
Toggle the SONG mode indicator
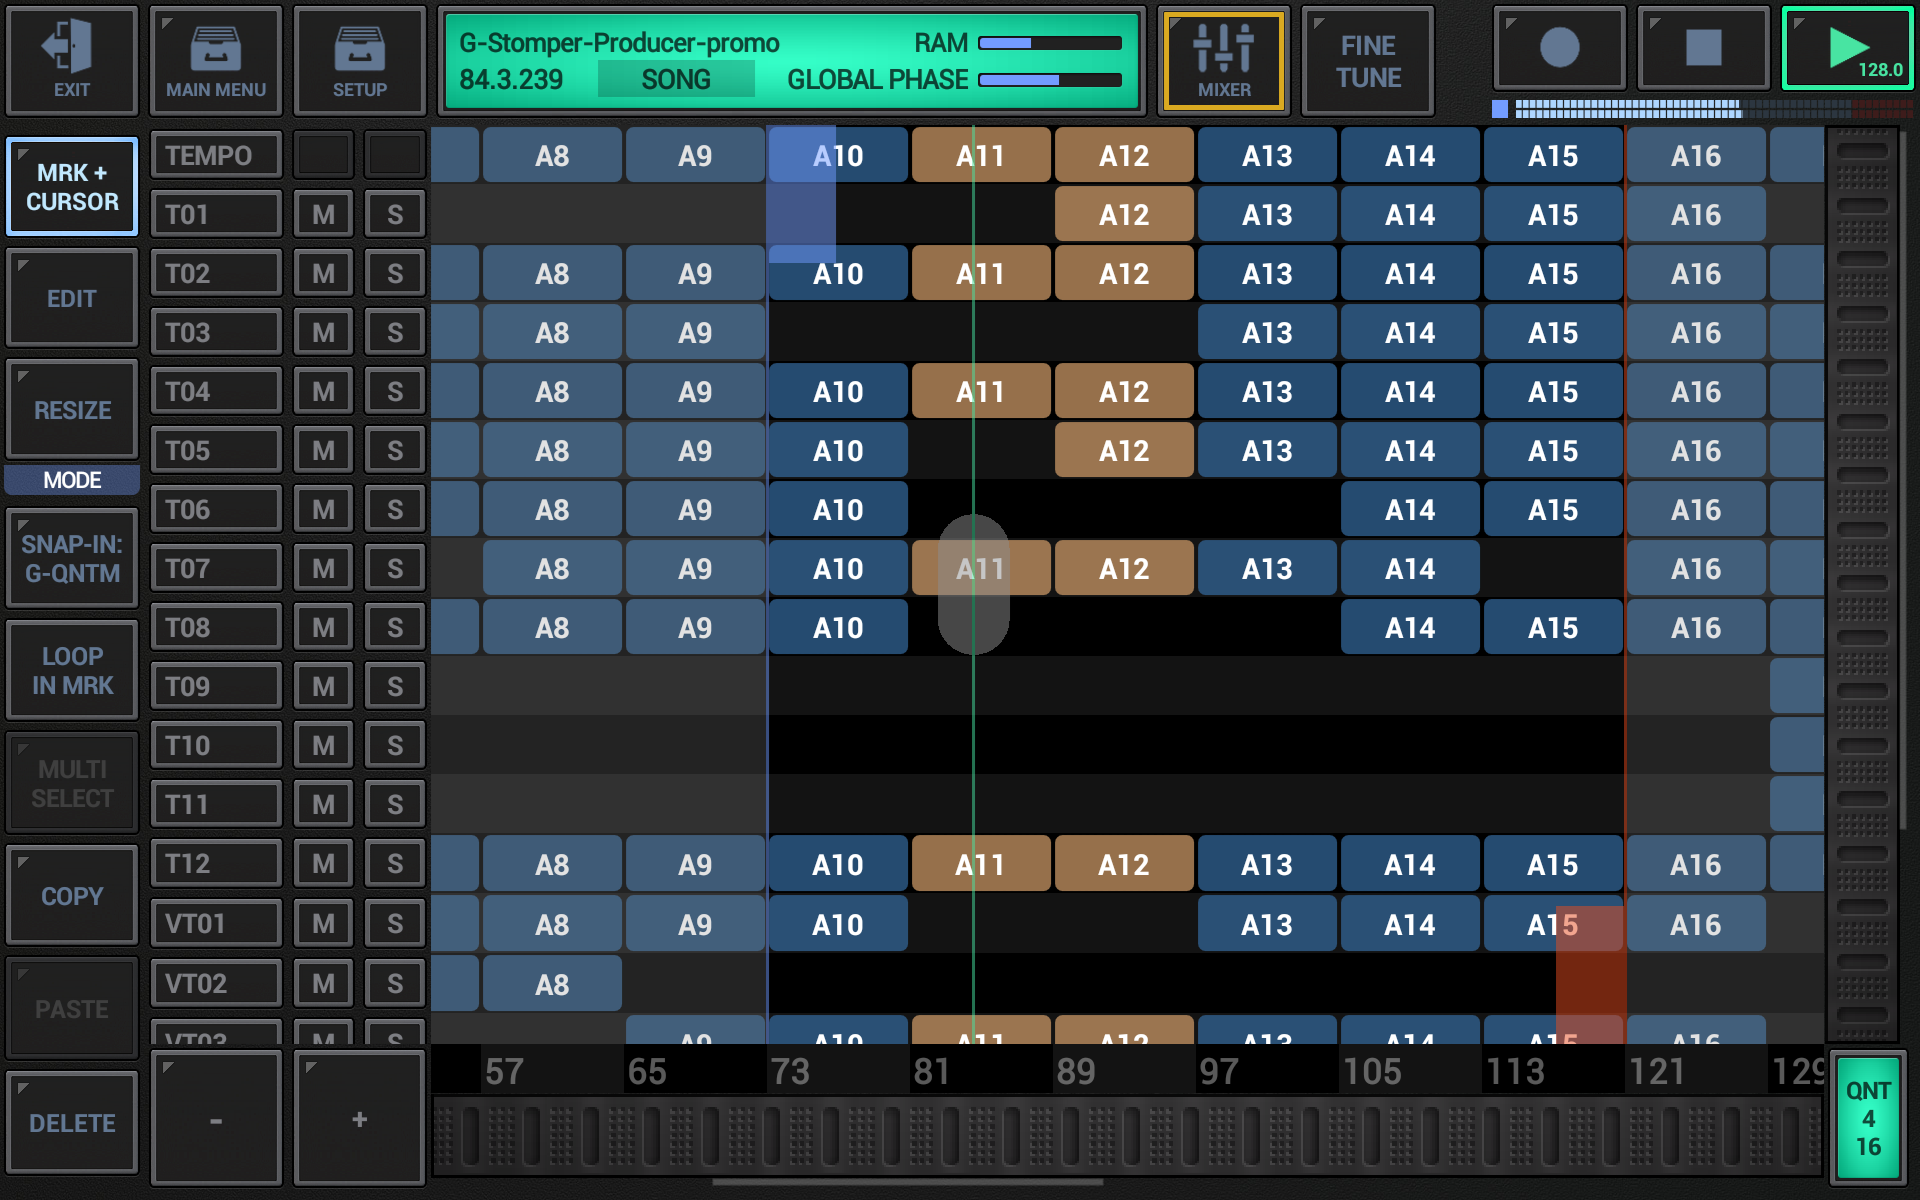click(676, 79)
